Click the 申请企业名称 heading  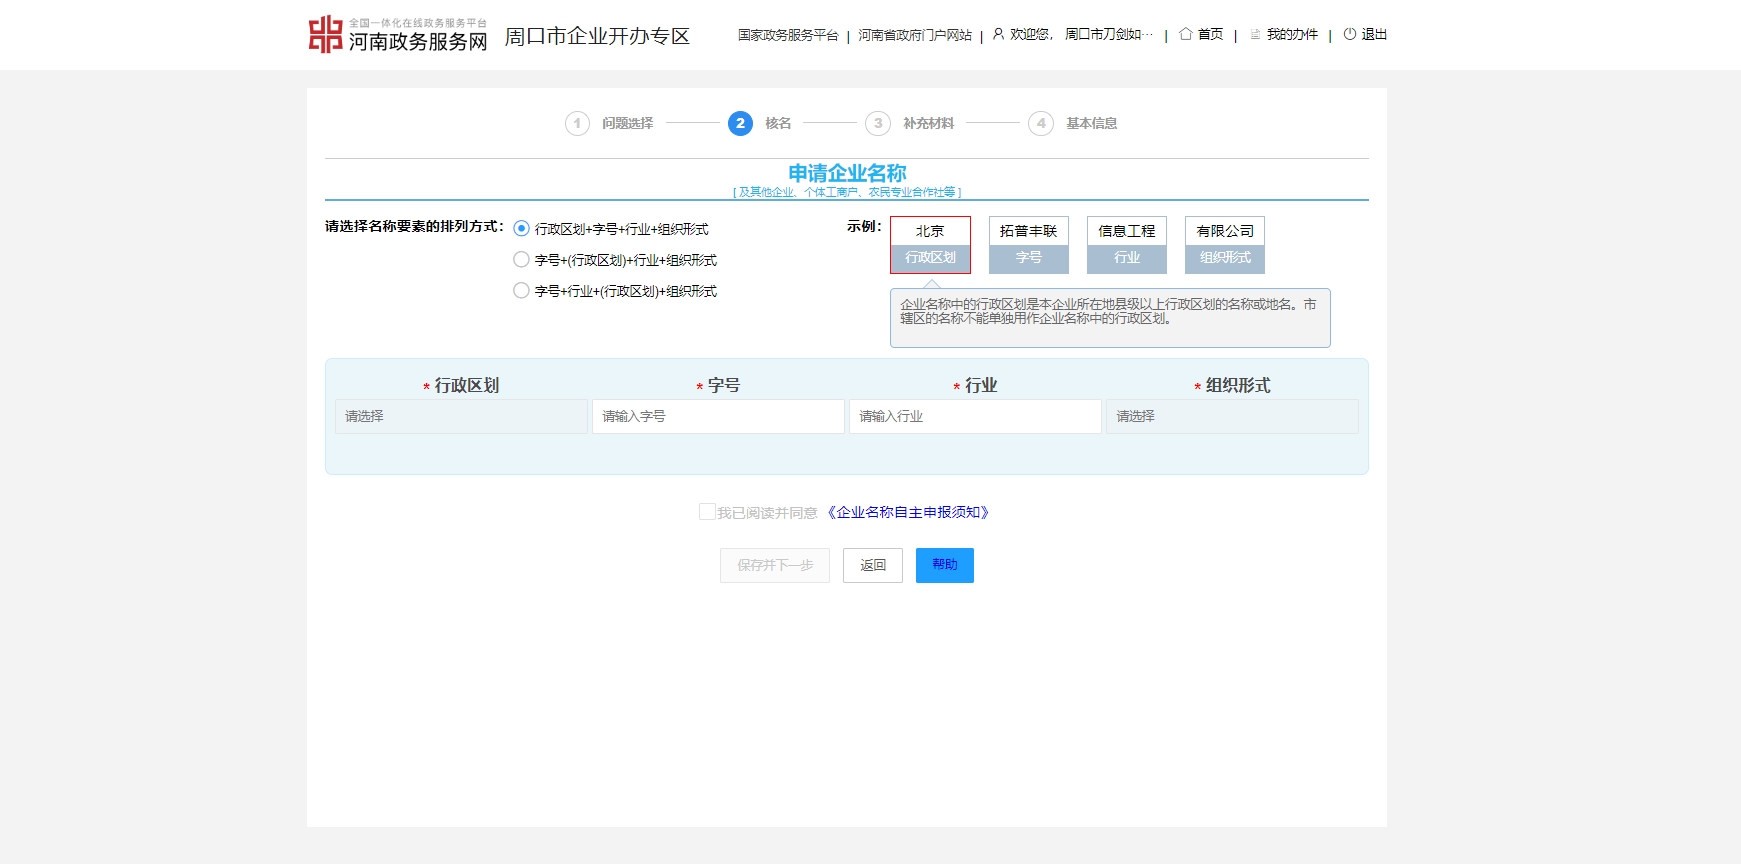pos(847,173)
